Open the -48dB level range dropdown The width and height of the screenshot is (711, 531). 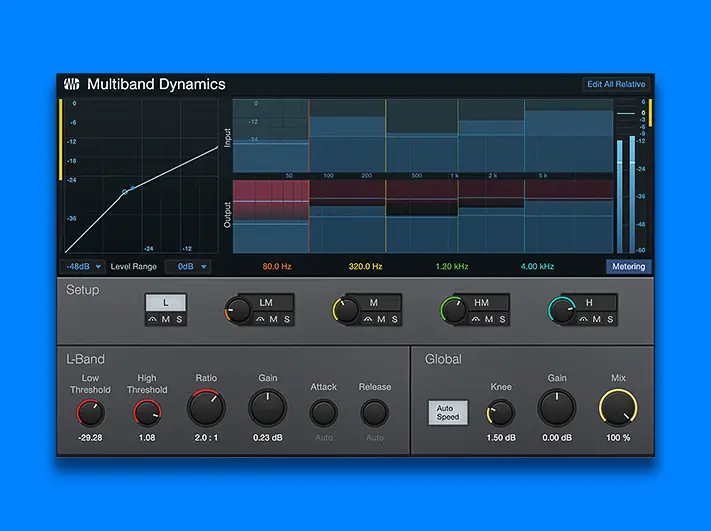pos(83,267)
